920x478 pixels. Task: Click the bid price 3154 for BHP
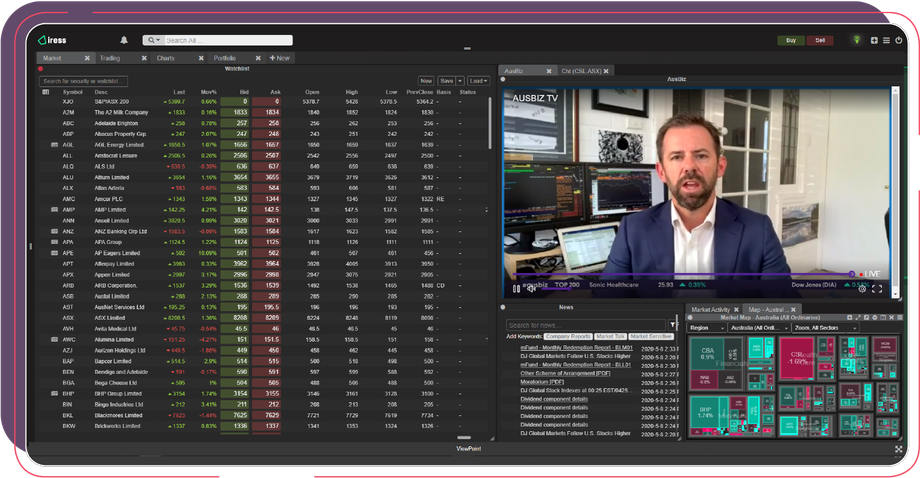pyautogui.click(x=235, y=394)
